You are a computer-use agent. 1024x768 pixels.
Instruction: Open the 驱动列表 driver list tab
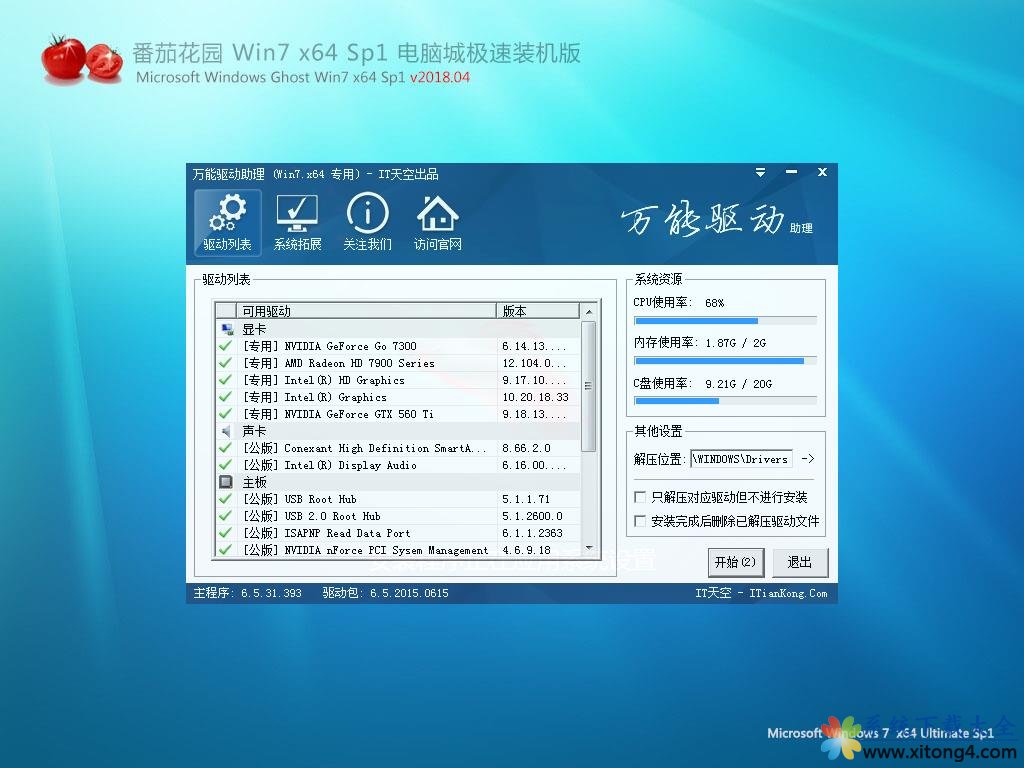click(227, 222)
